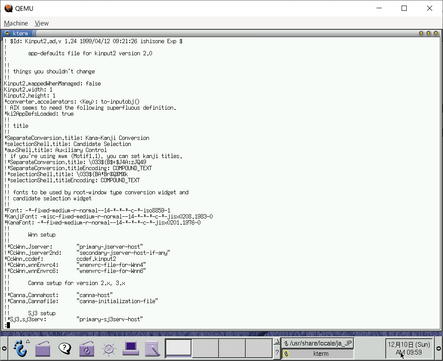Viewport: 443px width, 361px height.
Task: Click 'Candidate Selection' title text
Action: 102,144
